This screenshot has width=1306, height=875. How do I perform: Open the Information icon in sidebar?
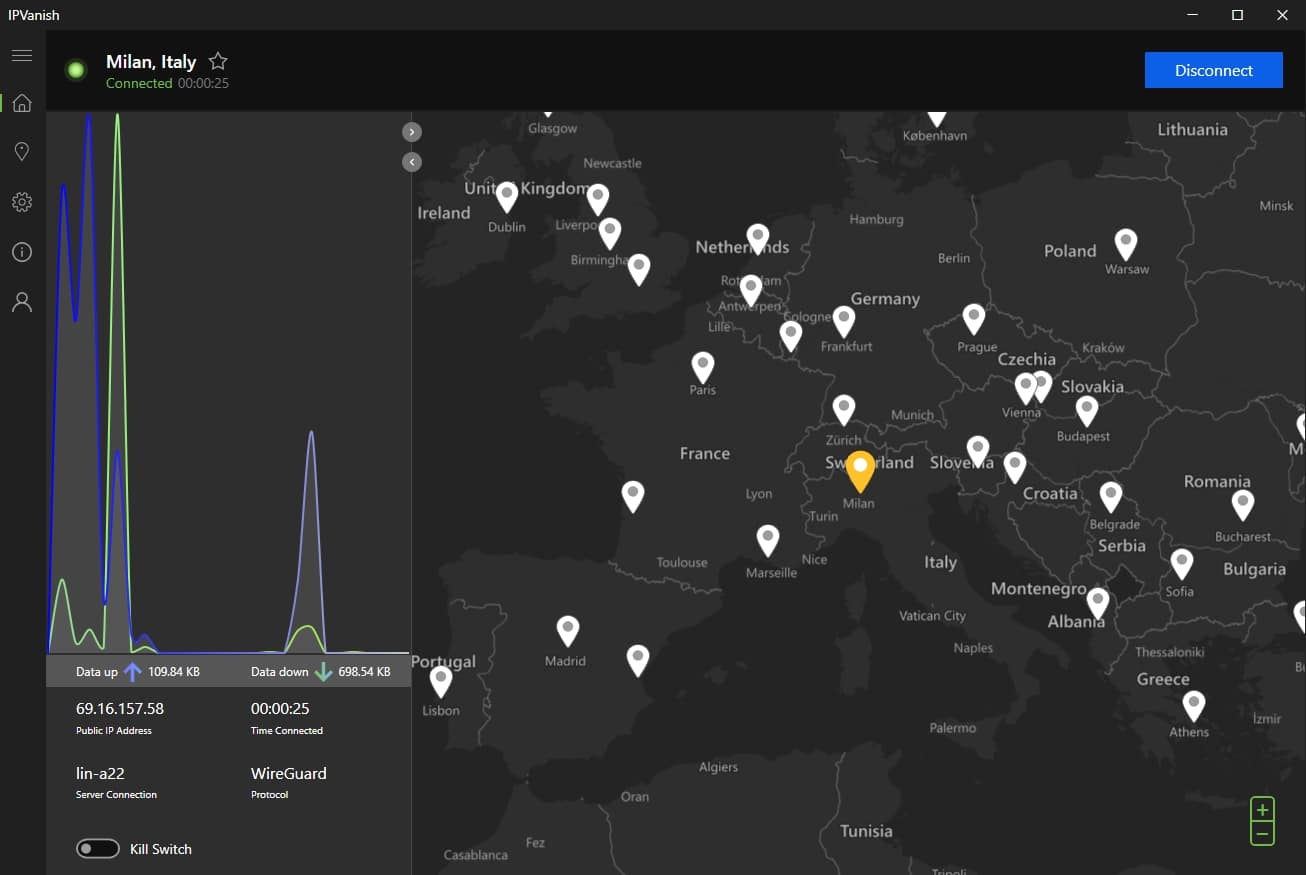coord(22,252)
